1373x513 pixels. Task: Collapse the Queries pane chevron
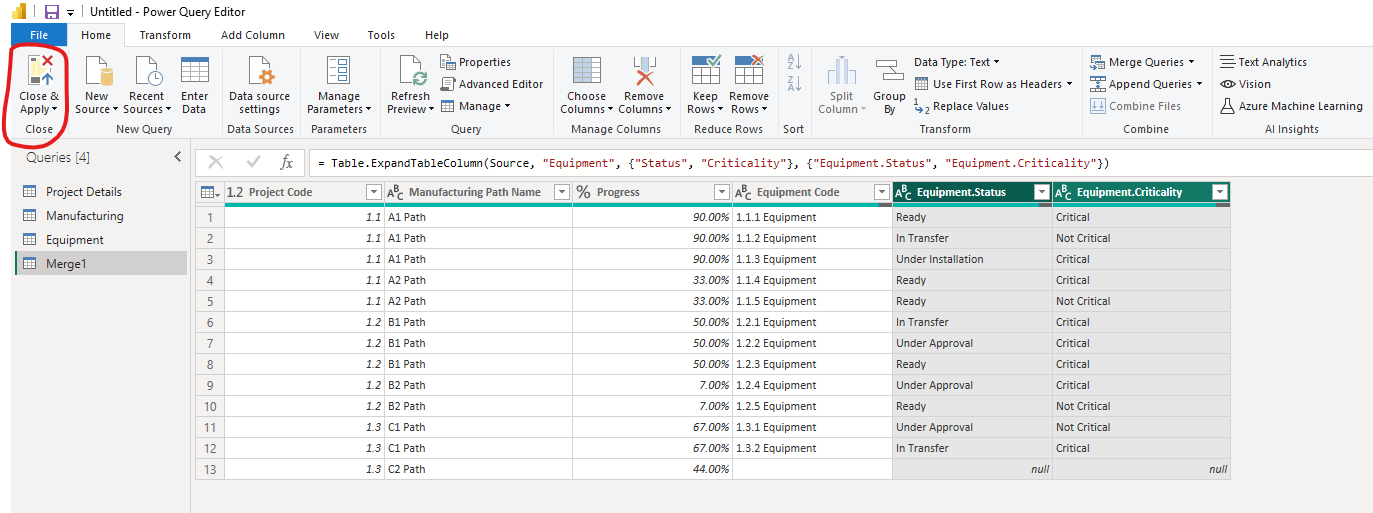178,157
